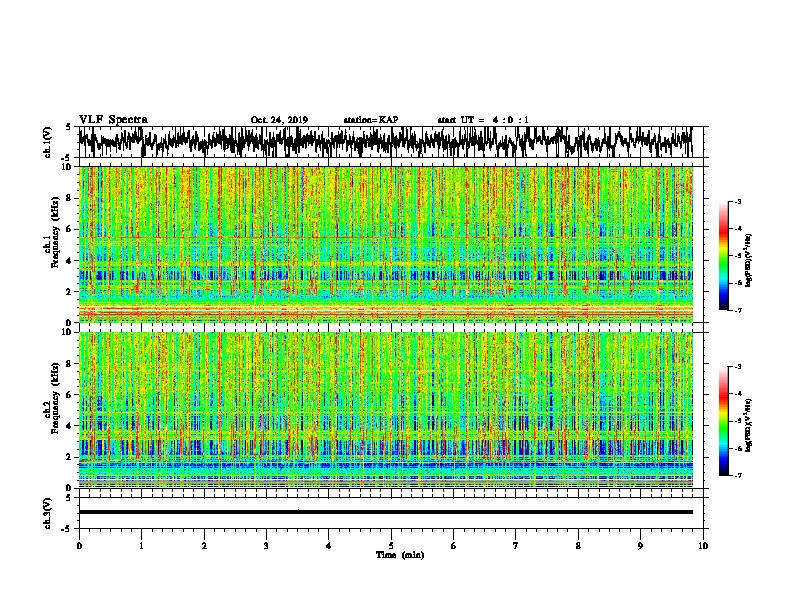
Task: Select the date text "Oct. 24, 2019"
Action: (x=279, y=120)
